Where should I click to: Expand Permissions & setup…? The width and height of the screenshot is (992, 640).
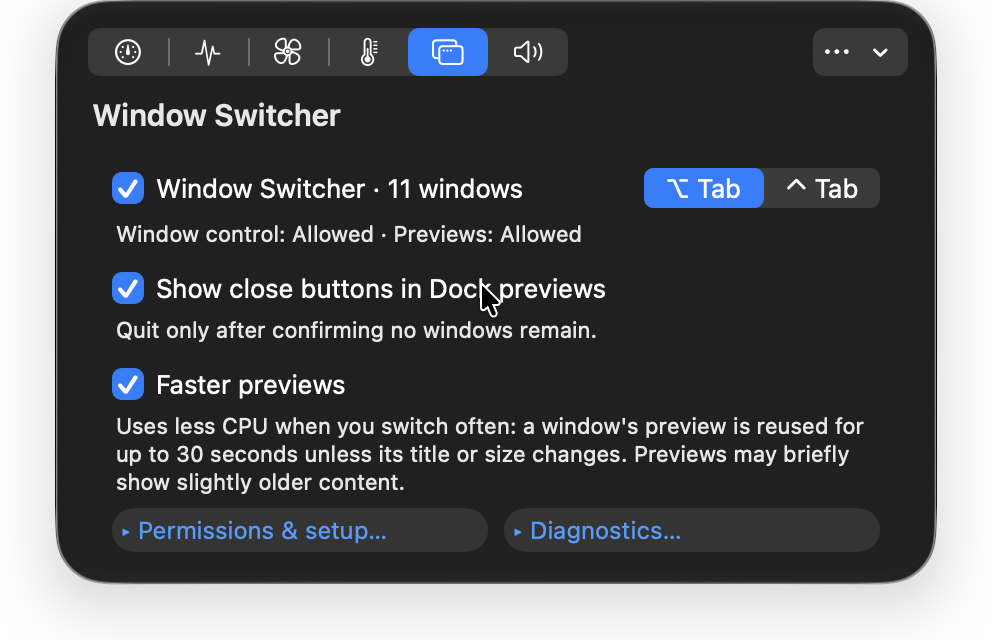(x=300, y=531)
